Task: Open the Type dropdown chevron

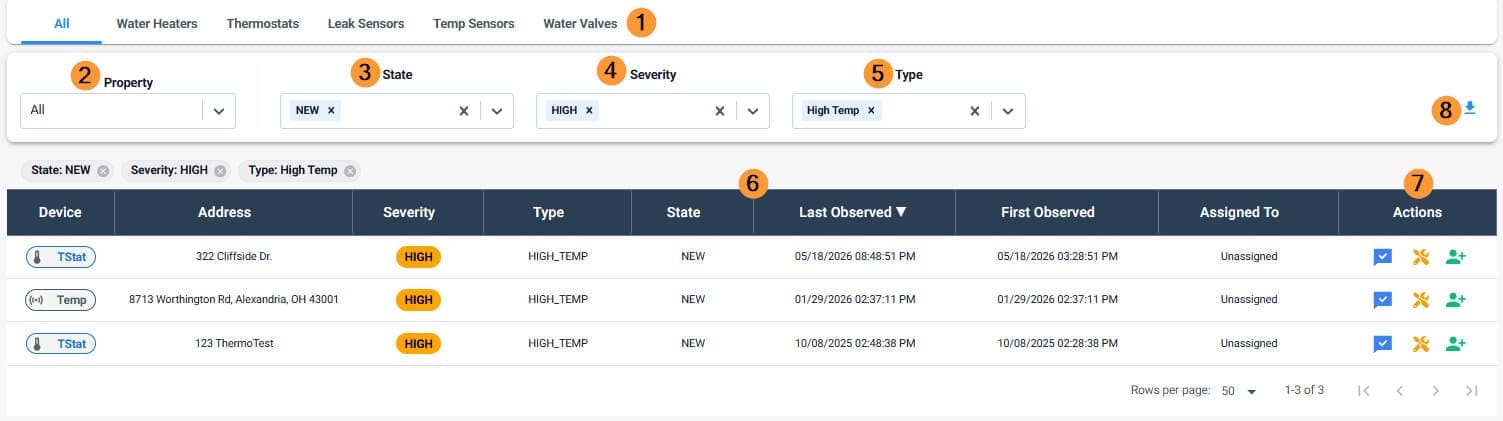Action: click(1008, 111)
